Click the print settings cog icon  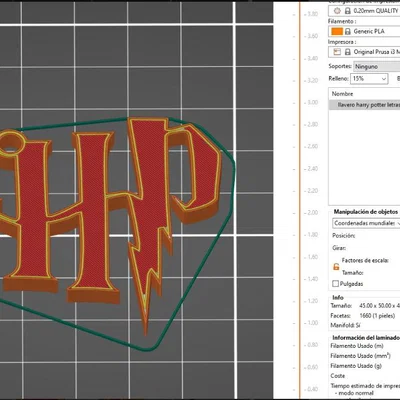pyautogui.click(x=337, y=11)
